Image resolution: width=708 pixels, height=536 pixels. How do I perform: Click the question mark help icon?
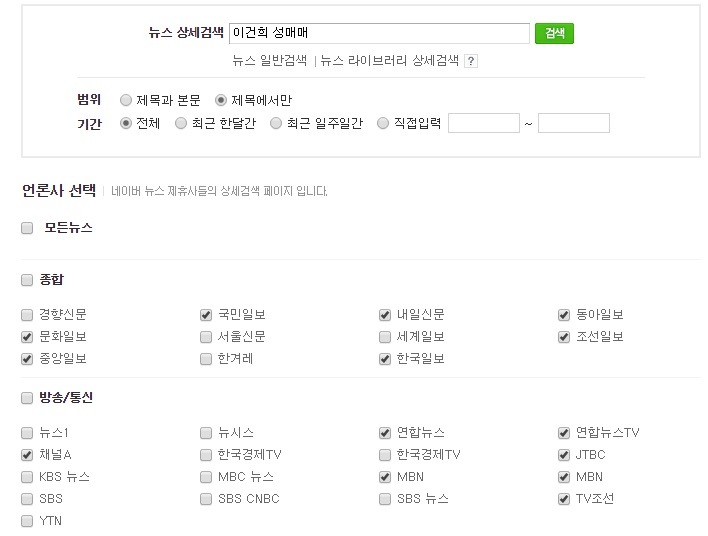pos(471,61)
